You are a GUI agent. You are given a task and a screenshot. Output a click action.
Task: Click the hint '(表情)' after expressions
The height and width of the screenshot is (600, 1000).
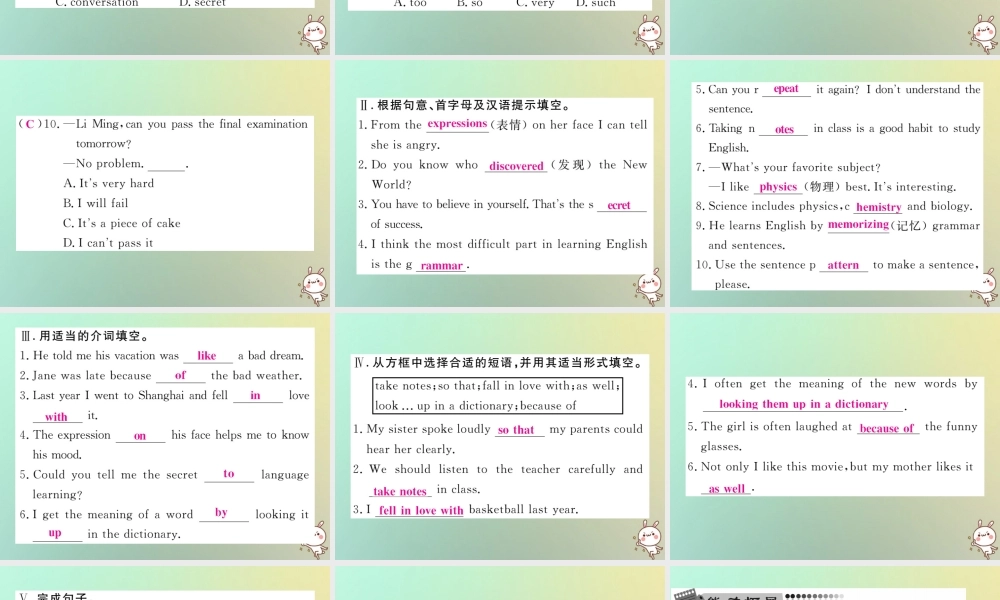510,125
